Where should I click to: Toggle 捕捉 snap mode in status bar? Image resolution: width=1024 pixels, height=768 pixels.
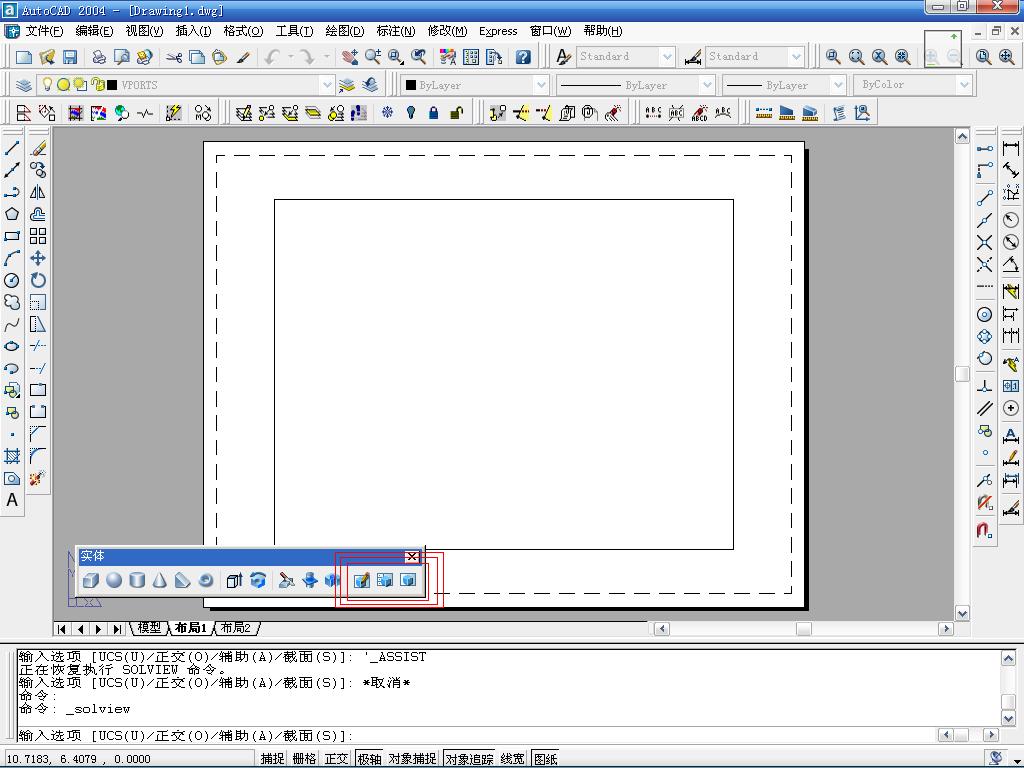point(272,758)
